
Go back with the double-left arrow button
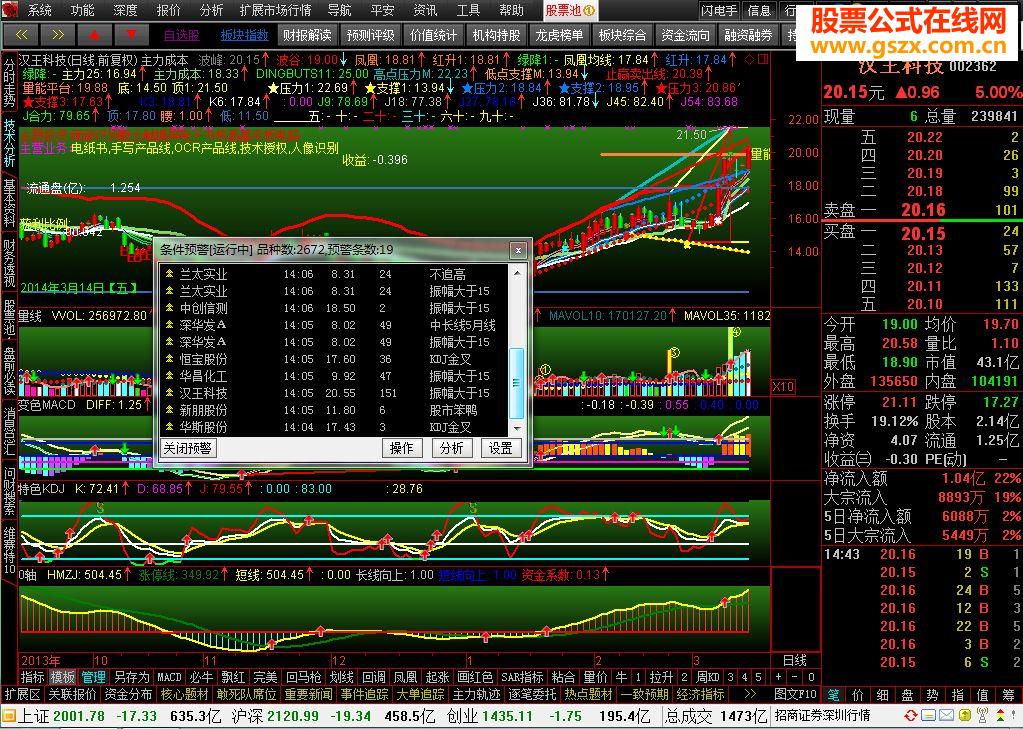click(21, 34)
